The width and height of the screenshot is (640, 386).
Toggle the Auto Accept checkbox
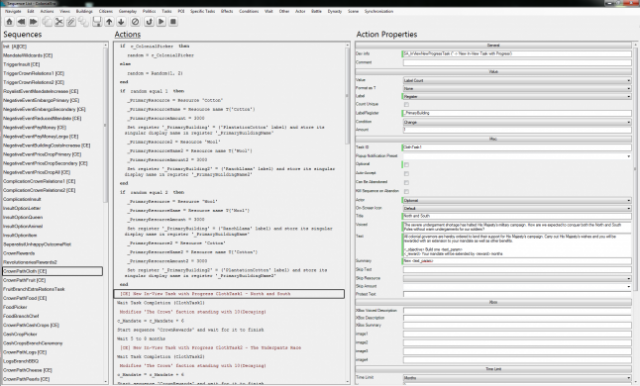[x=406, y=173]
